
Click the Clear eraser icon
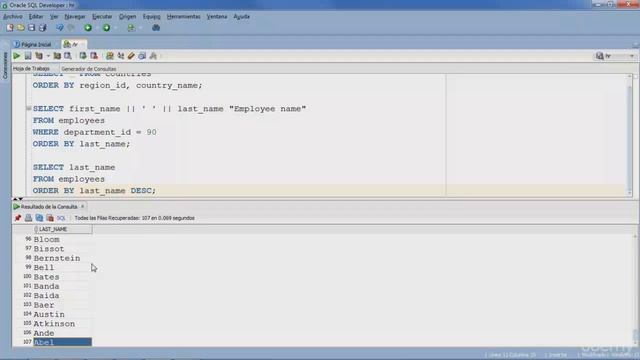131,56
